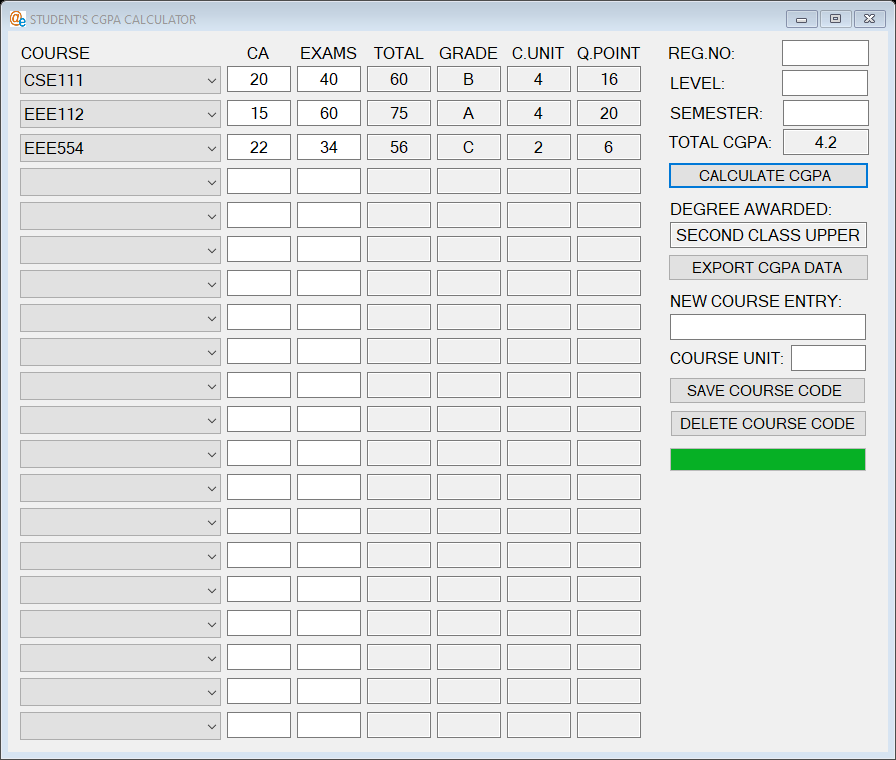Click the C.UNIT field for CSE111
This screenshot has width=896, height=760.
click(x=538, y=79)
